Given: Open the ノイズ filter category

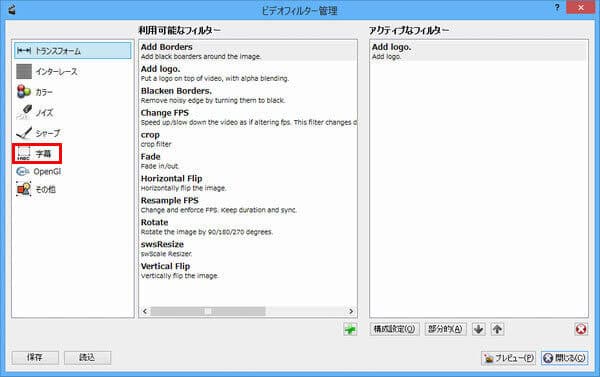Looking at the screenshot, I should pos(35,113).
